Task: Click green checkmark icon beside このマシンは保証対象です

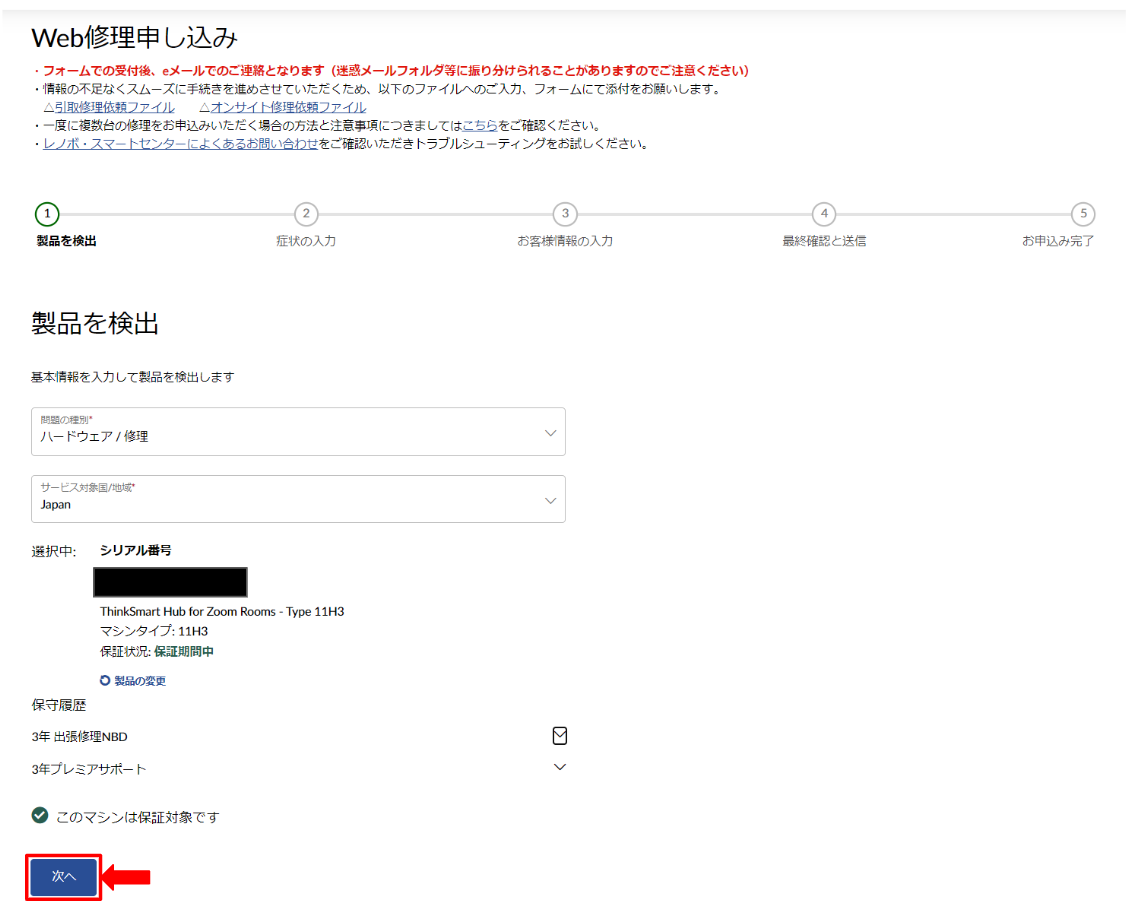Action: tap(40, 815)
